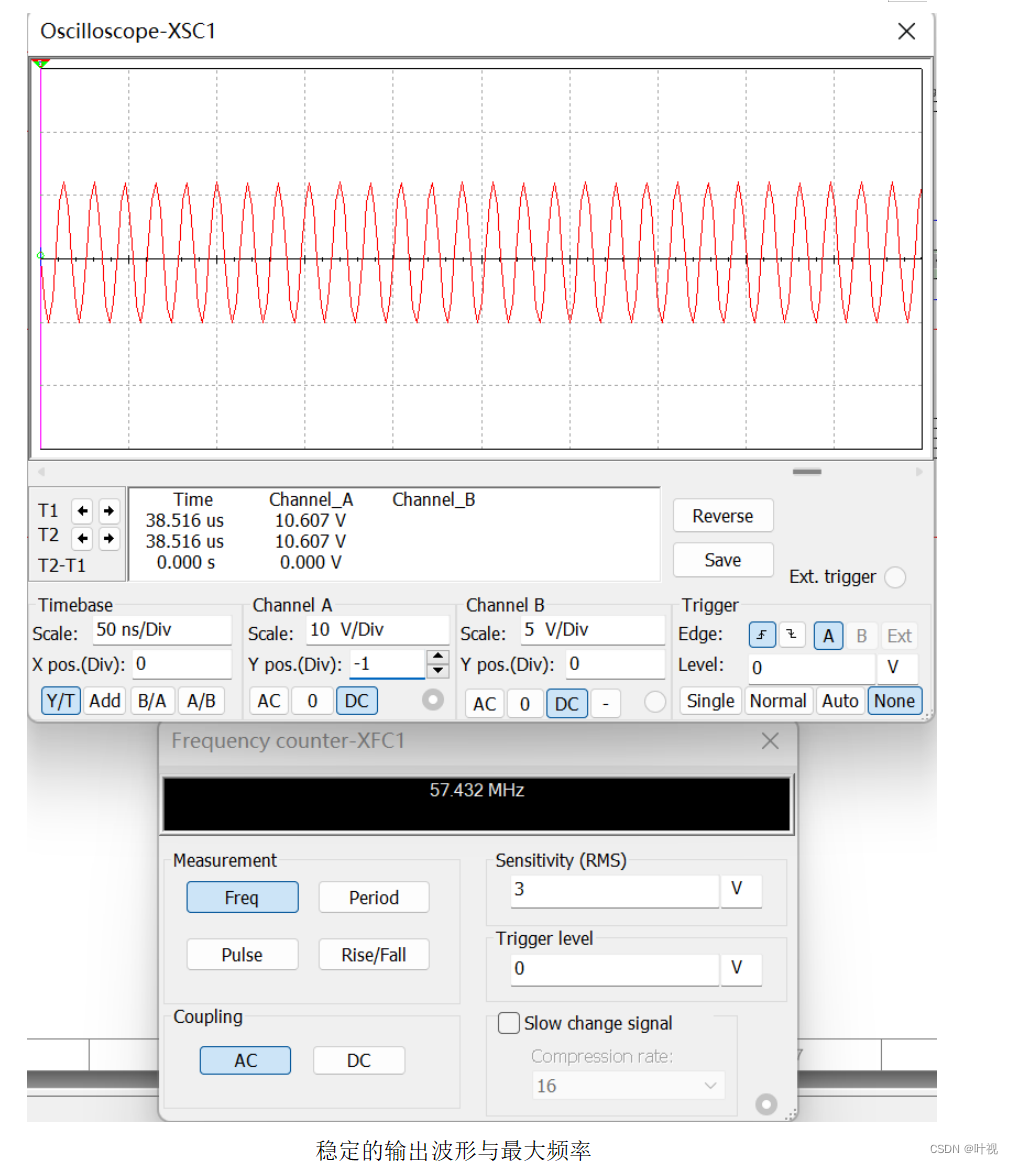This screenshot has width=1013, height=1164.
Task: Select Pulse measurement mode
Action: 242,955
